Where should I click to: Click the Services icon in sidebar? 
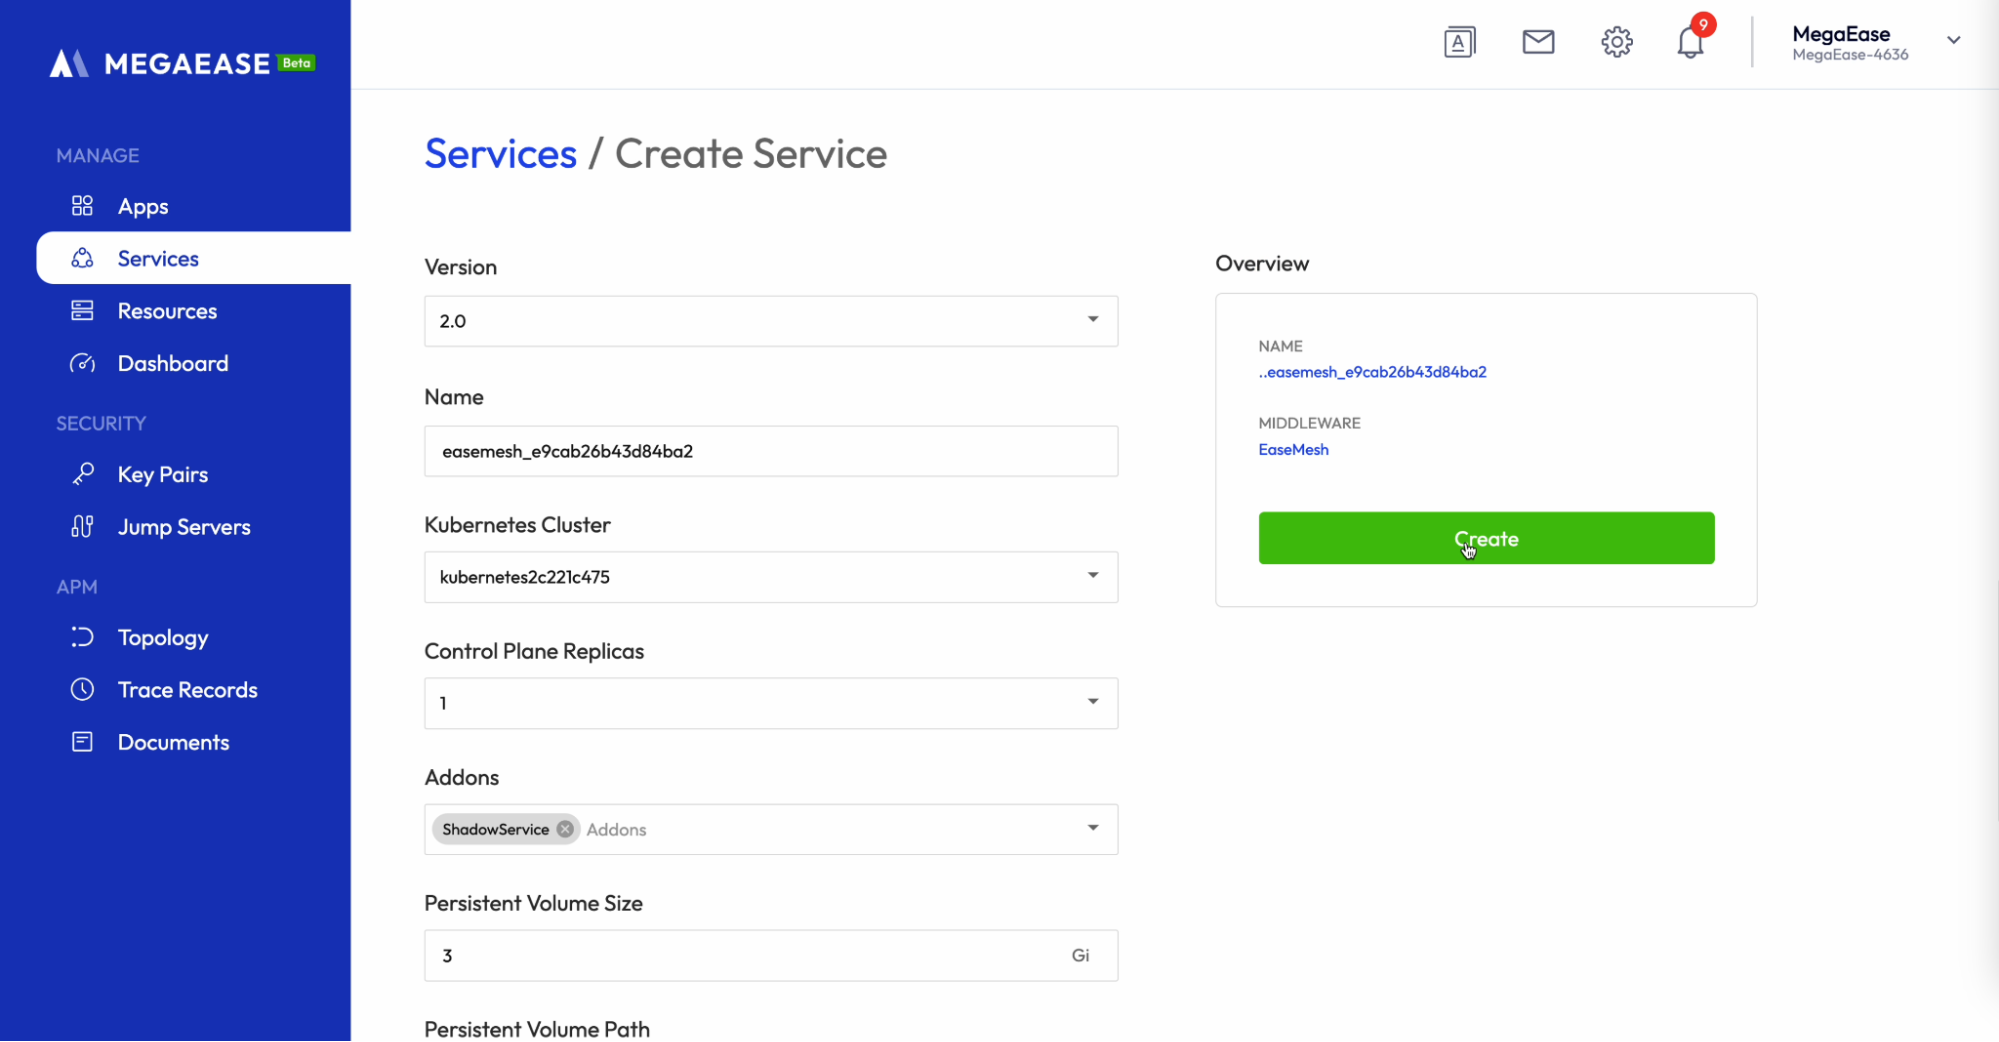pyautogui.click(x=82, y=258)
